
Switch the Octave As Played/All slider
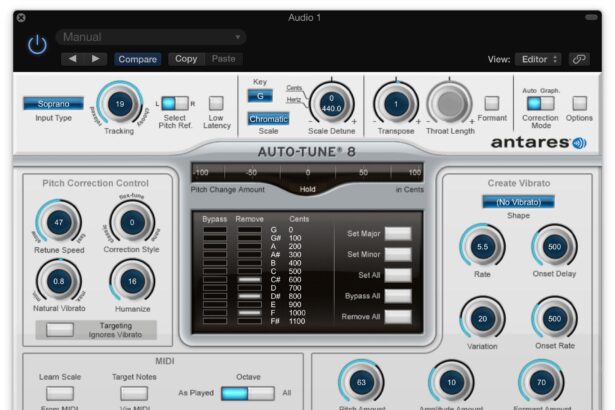[247, 393]
